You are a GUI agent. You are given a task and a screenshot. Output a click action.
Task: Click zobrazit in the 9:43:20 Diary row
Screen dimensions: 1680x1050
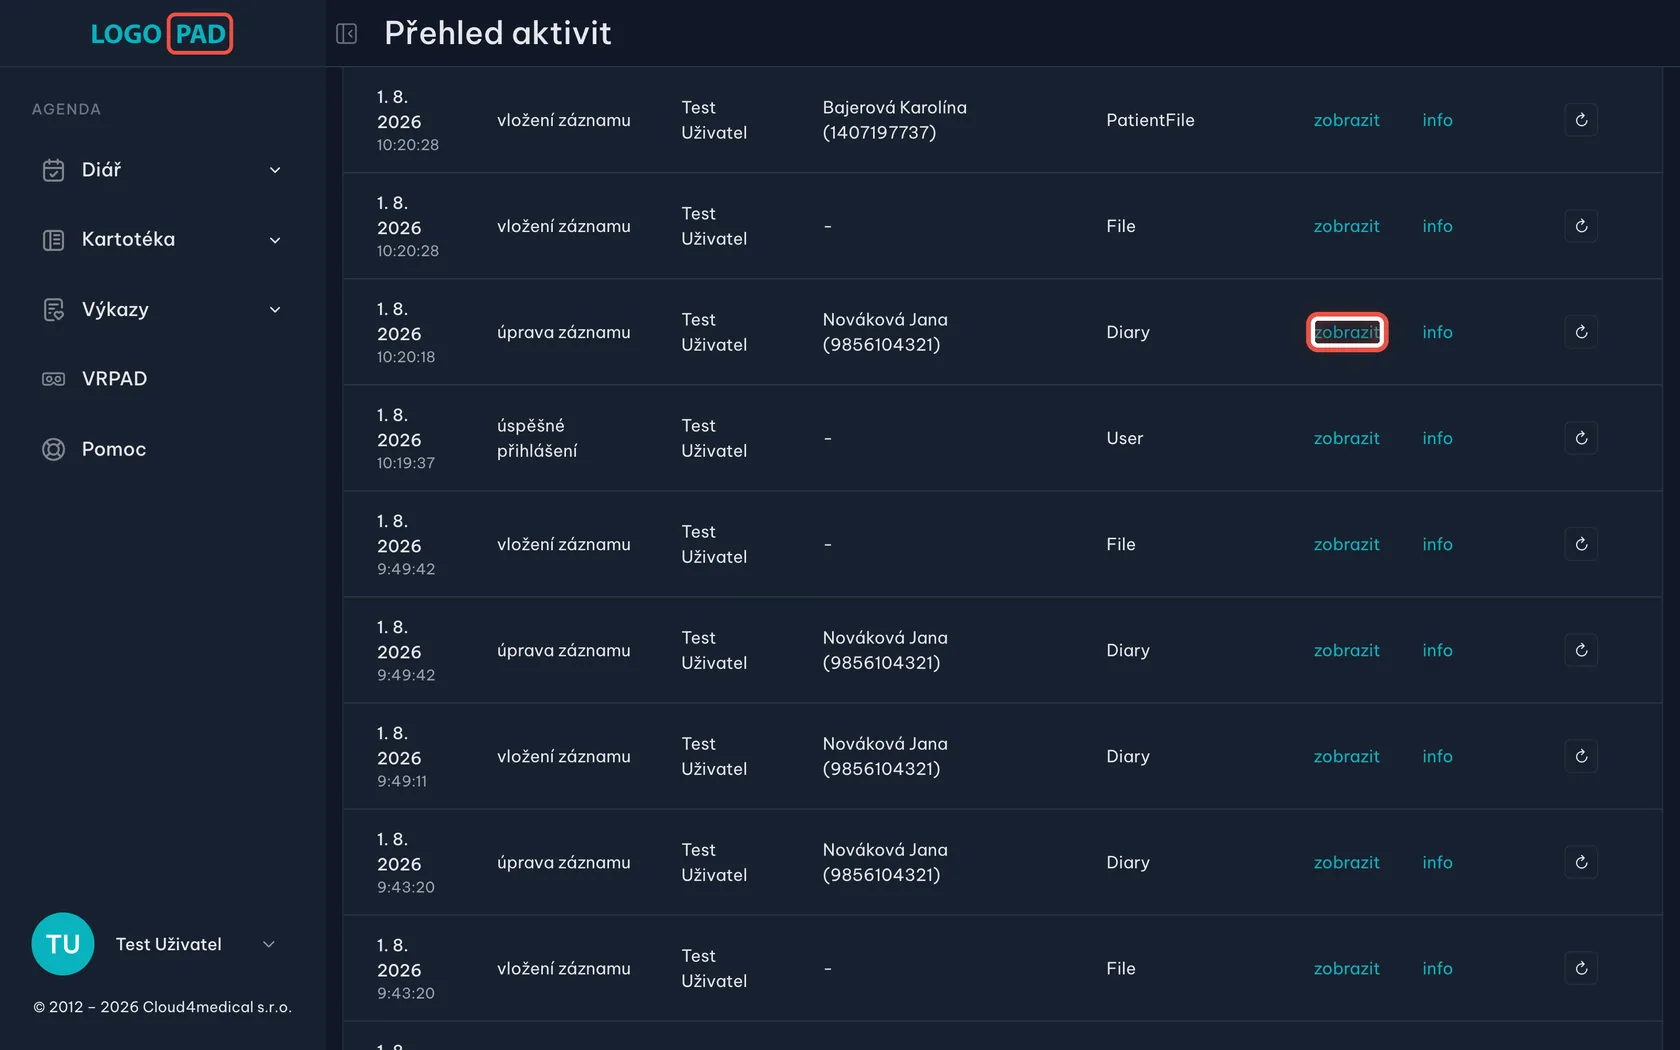(1346, 862)
